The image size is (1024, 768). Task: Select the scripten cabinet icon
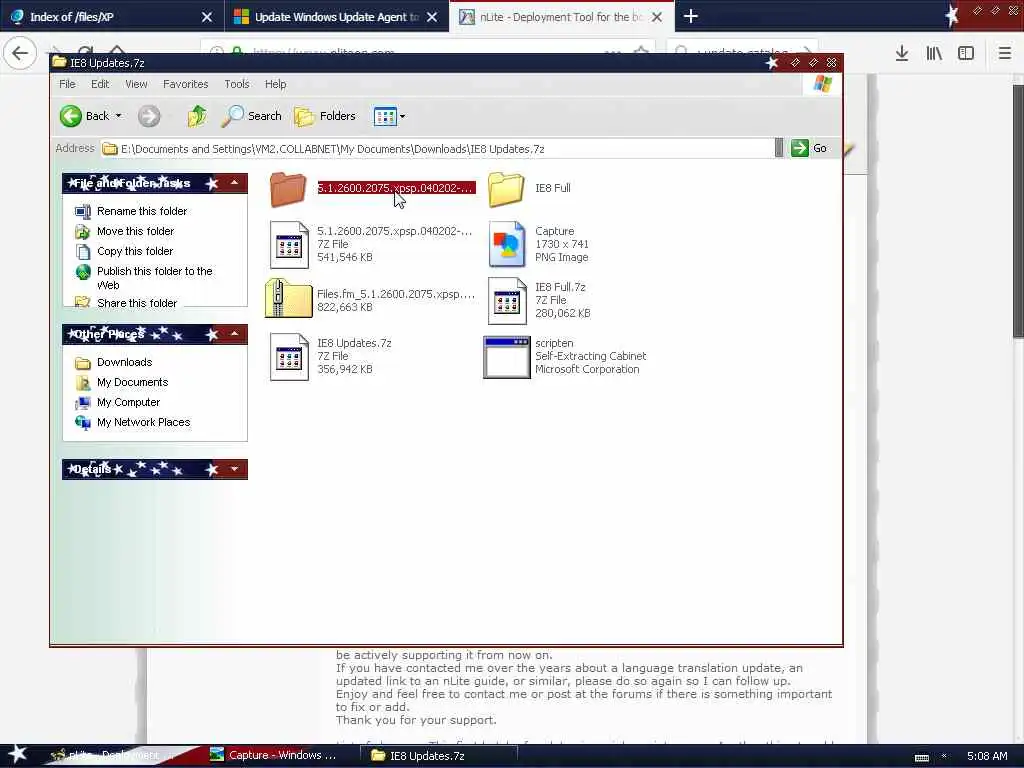[507, 357]
